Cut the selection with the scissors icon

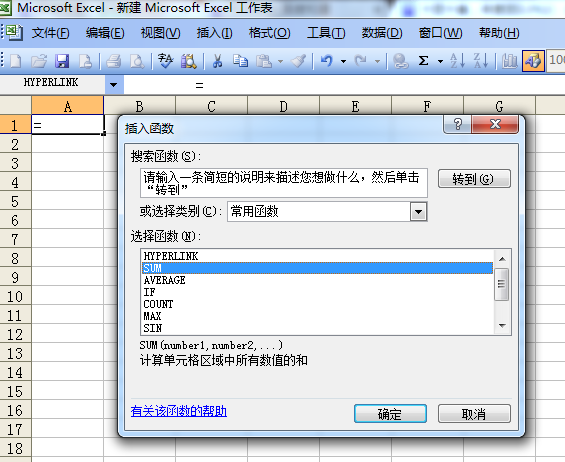[x=217, y=61]
